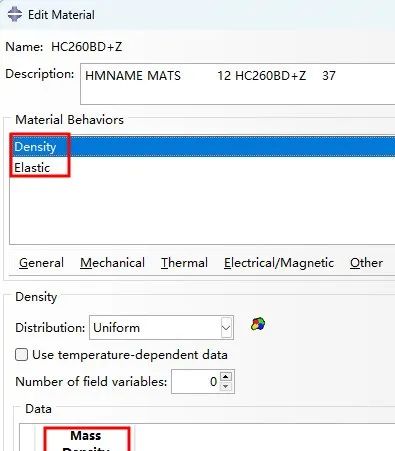
Task: Click the row header of data table
Action: (27, 437)
